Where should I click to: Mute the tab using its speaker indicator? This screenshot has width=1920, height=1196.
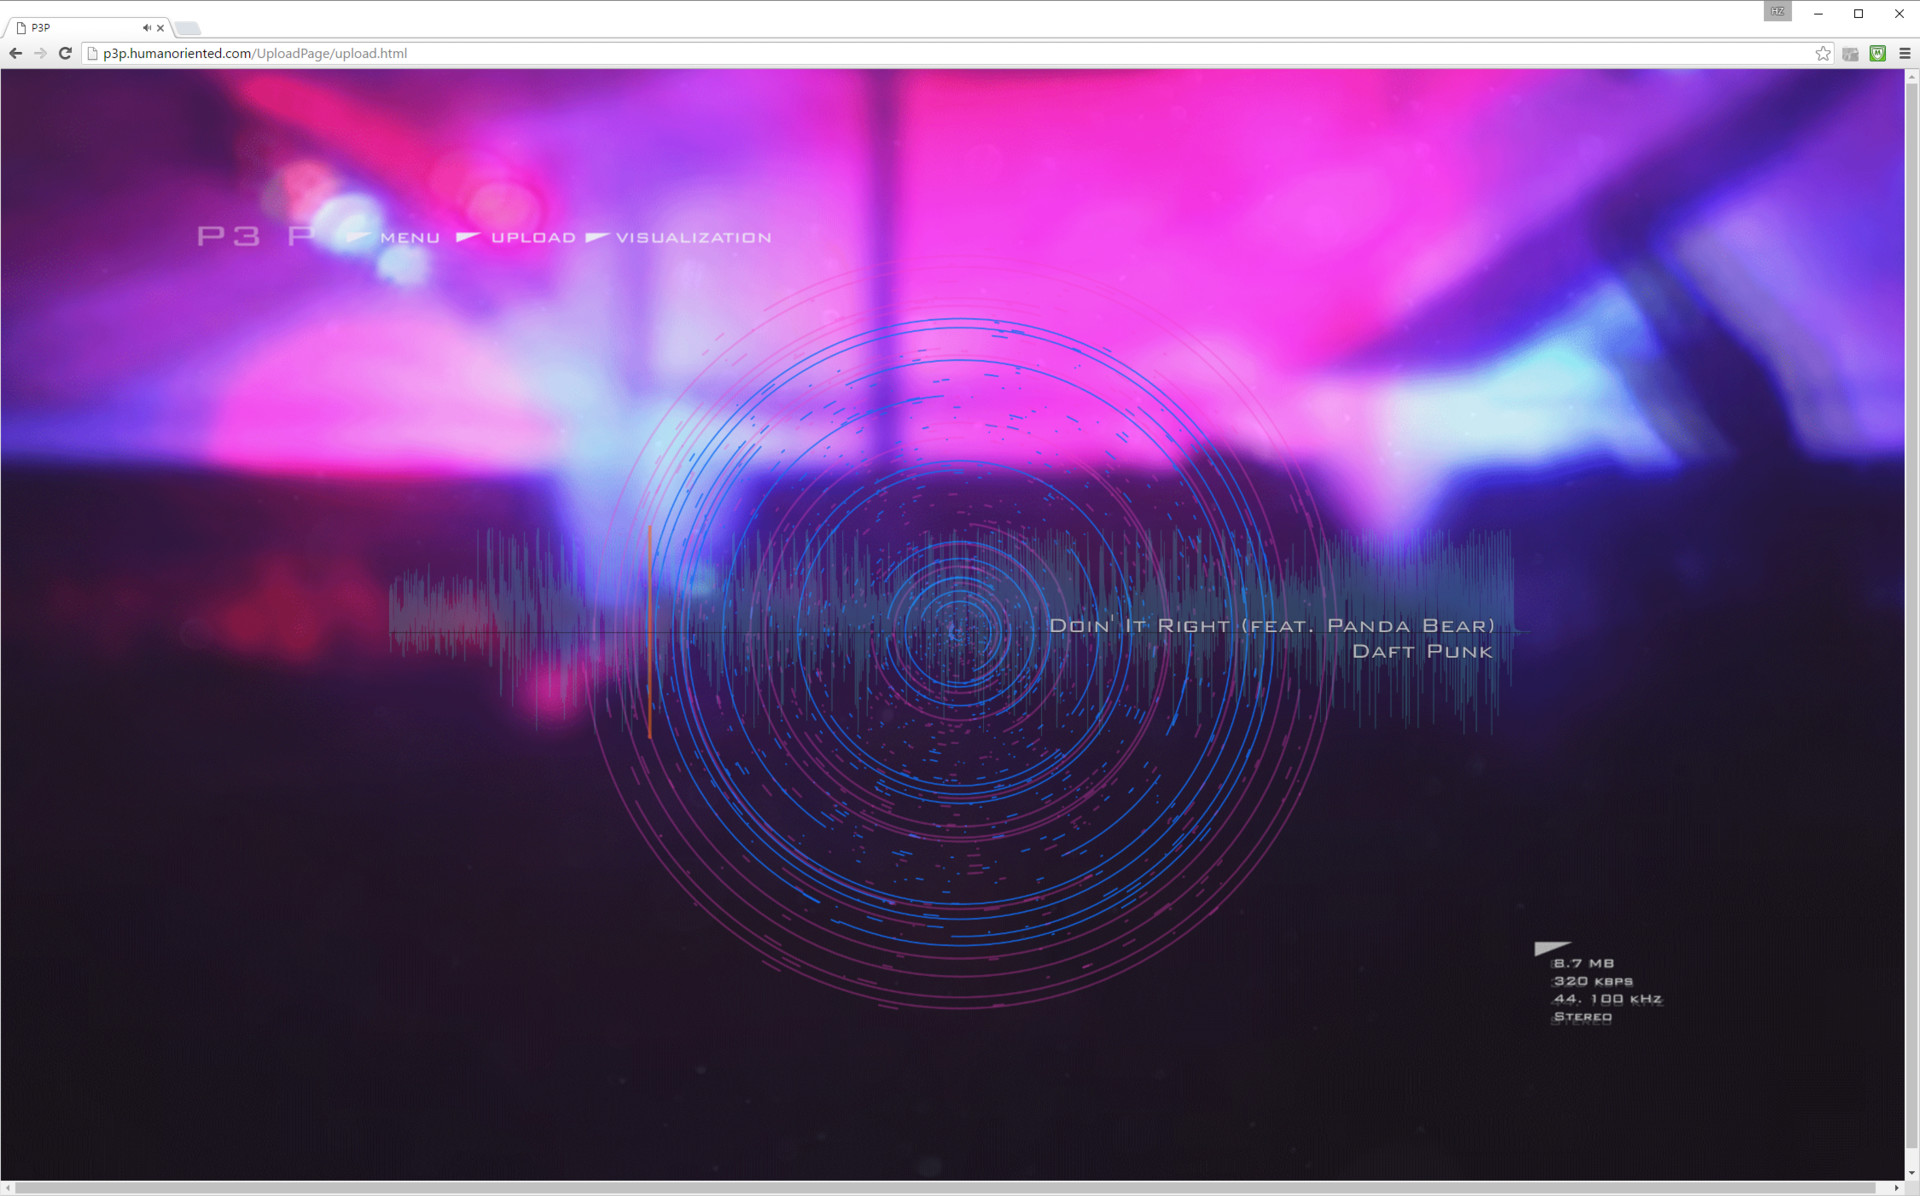pyautogui.click(x=147, y=28)
